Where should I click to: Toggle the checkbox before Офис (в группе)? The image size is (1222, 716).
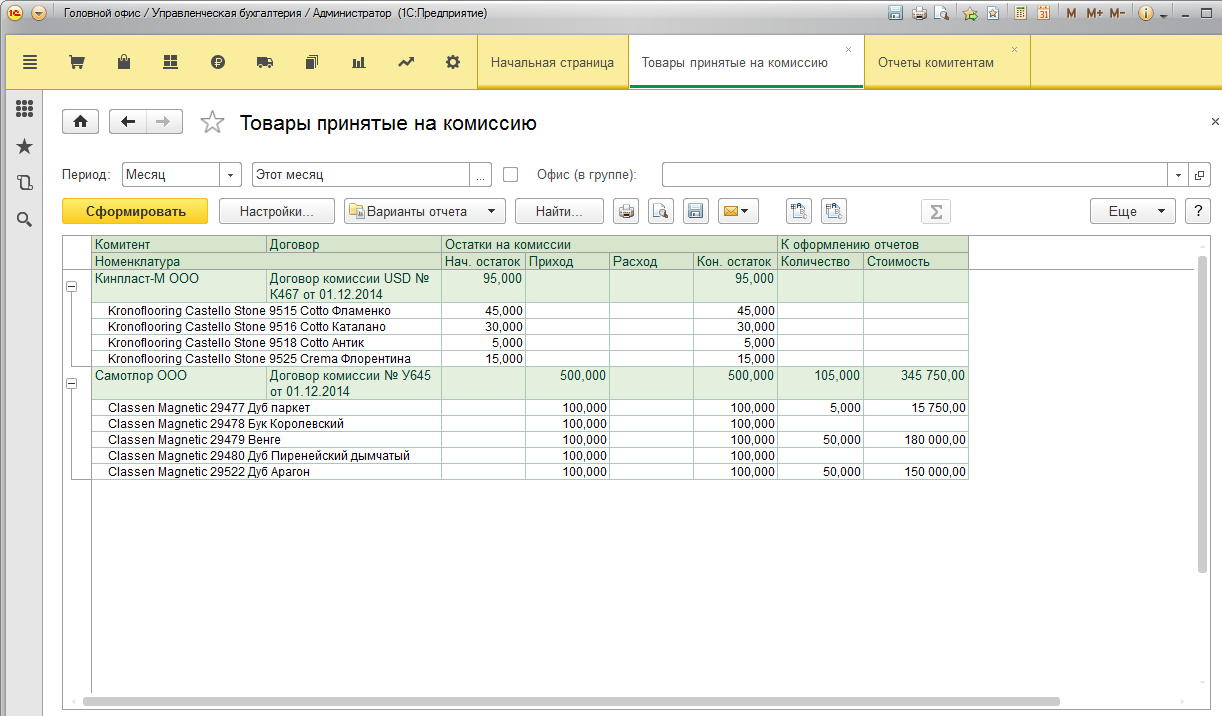pos(511,174)
